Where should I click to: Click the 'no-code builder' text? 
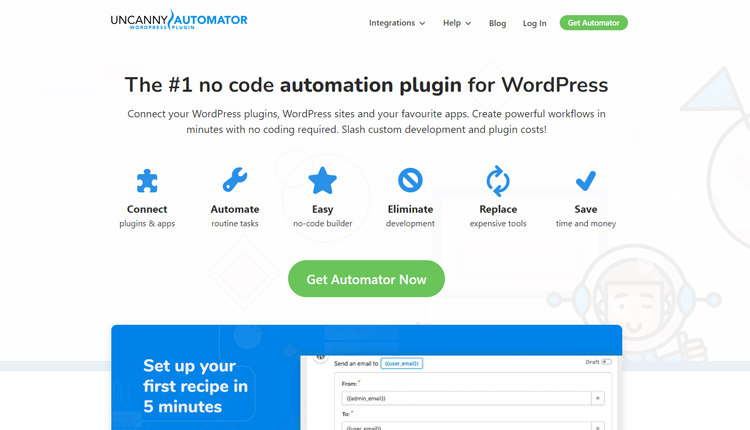point(322,223)
